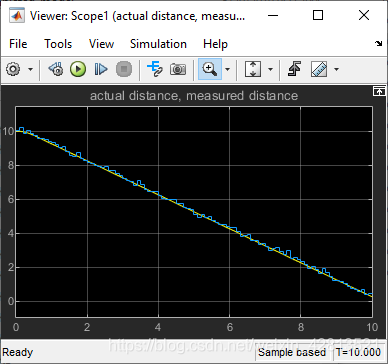Open the View menu
Image resolution: width=388 pixels, height=364 pixels.
(x=101, y=44)
